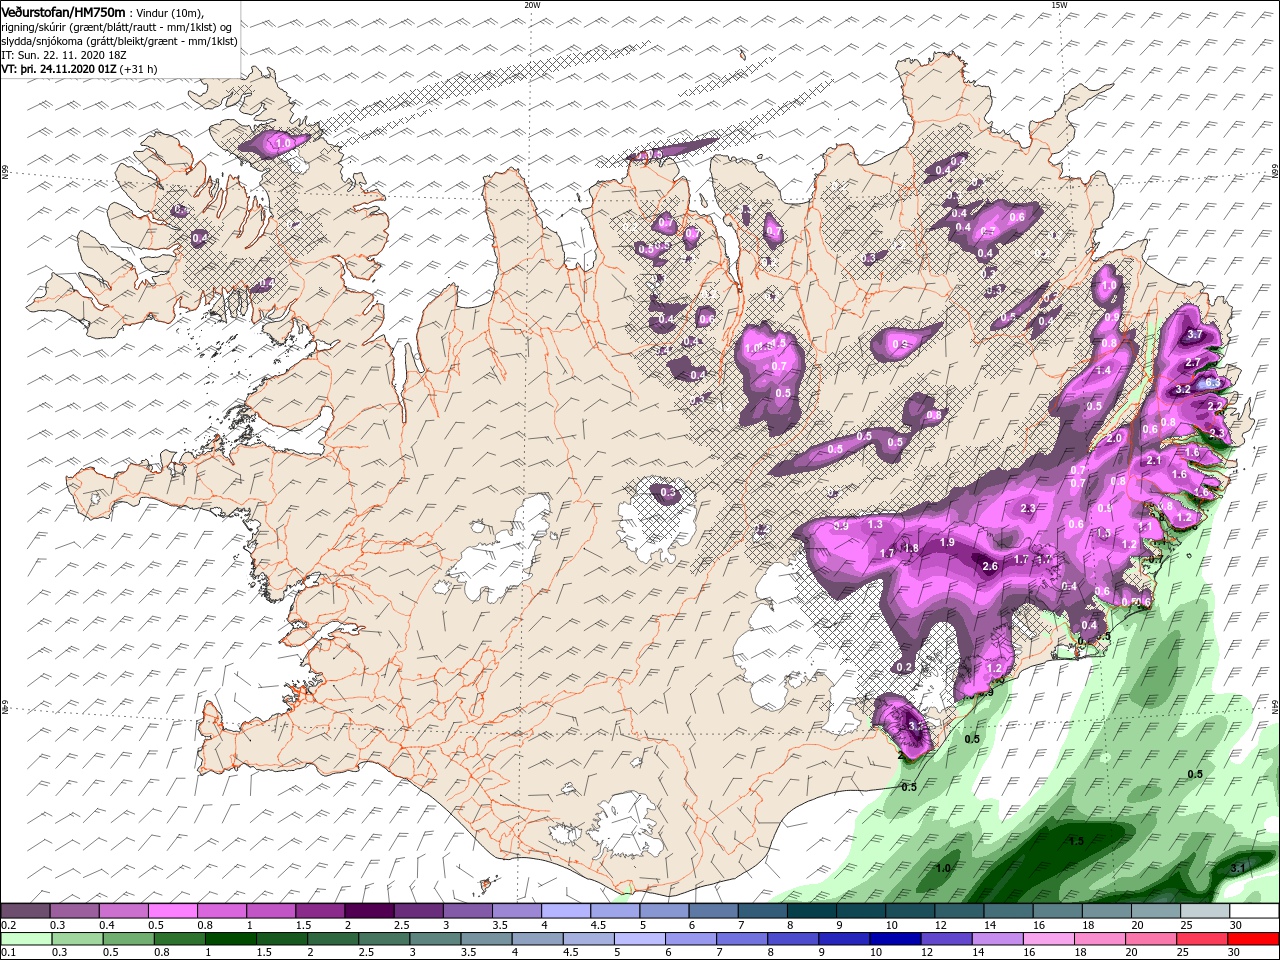Image resolution: width=1280 pixels, height=960 pixels.
Task: Select the white 30 swatch in the top legend row
Action: (x=1254, y=911)
